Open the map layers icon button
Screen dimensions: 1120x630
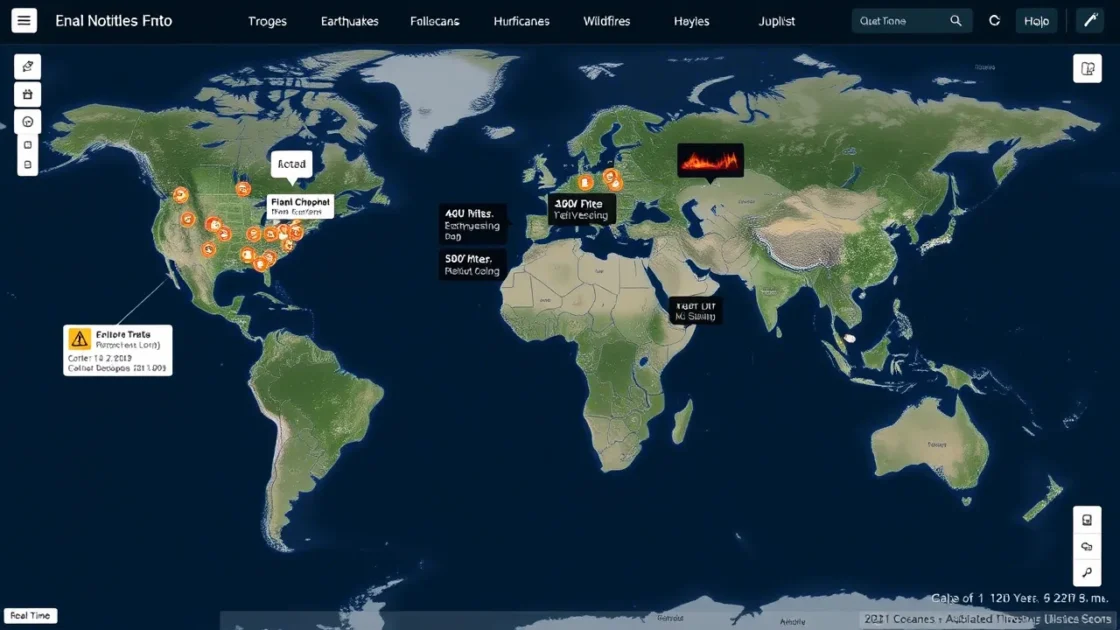pyautogui.click(x=1087, y=68)
